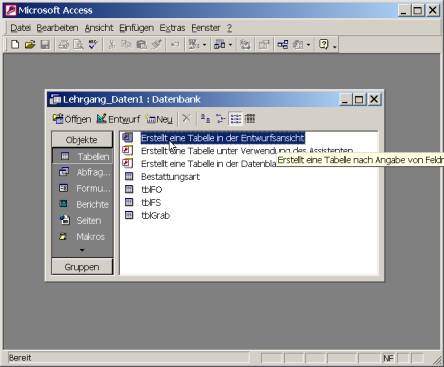This screenshot has height=367, width=444.
Task: Switch to Small Icons view
Action: click(220, 119)
